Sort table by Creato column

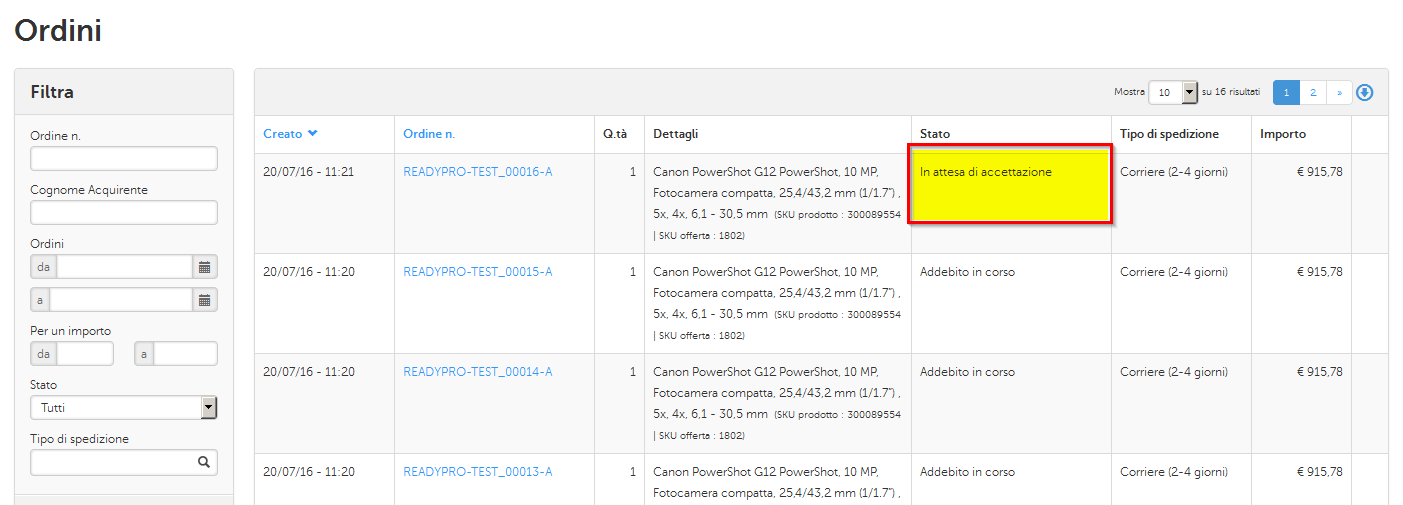(282, 134)
